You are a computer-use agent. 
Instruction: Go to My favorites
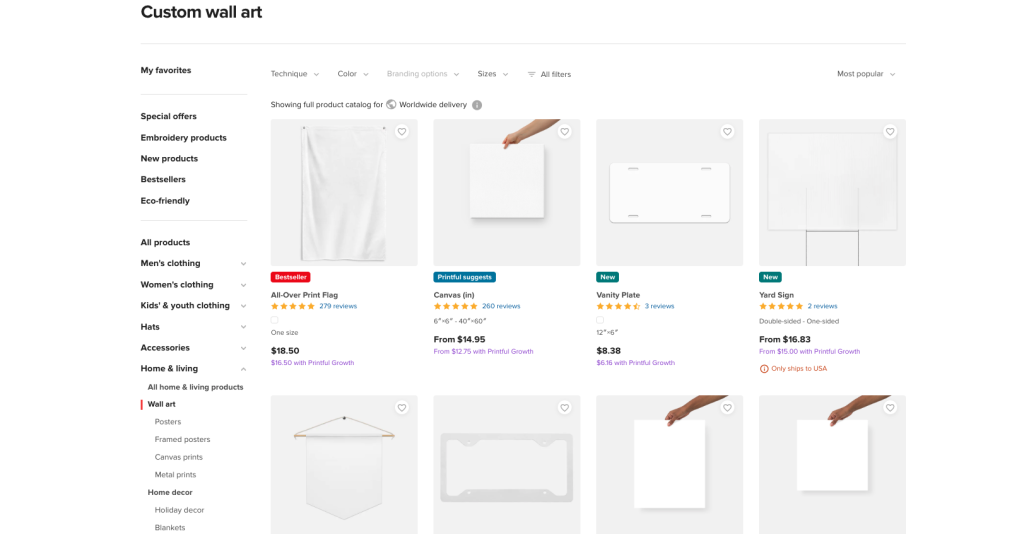166,71
